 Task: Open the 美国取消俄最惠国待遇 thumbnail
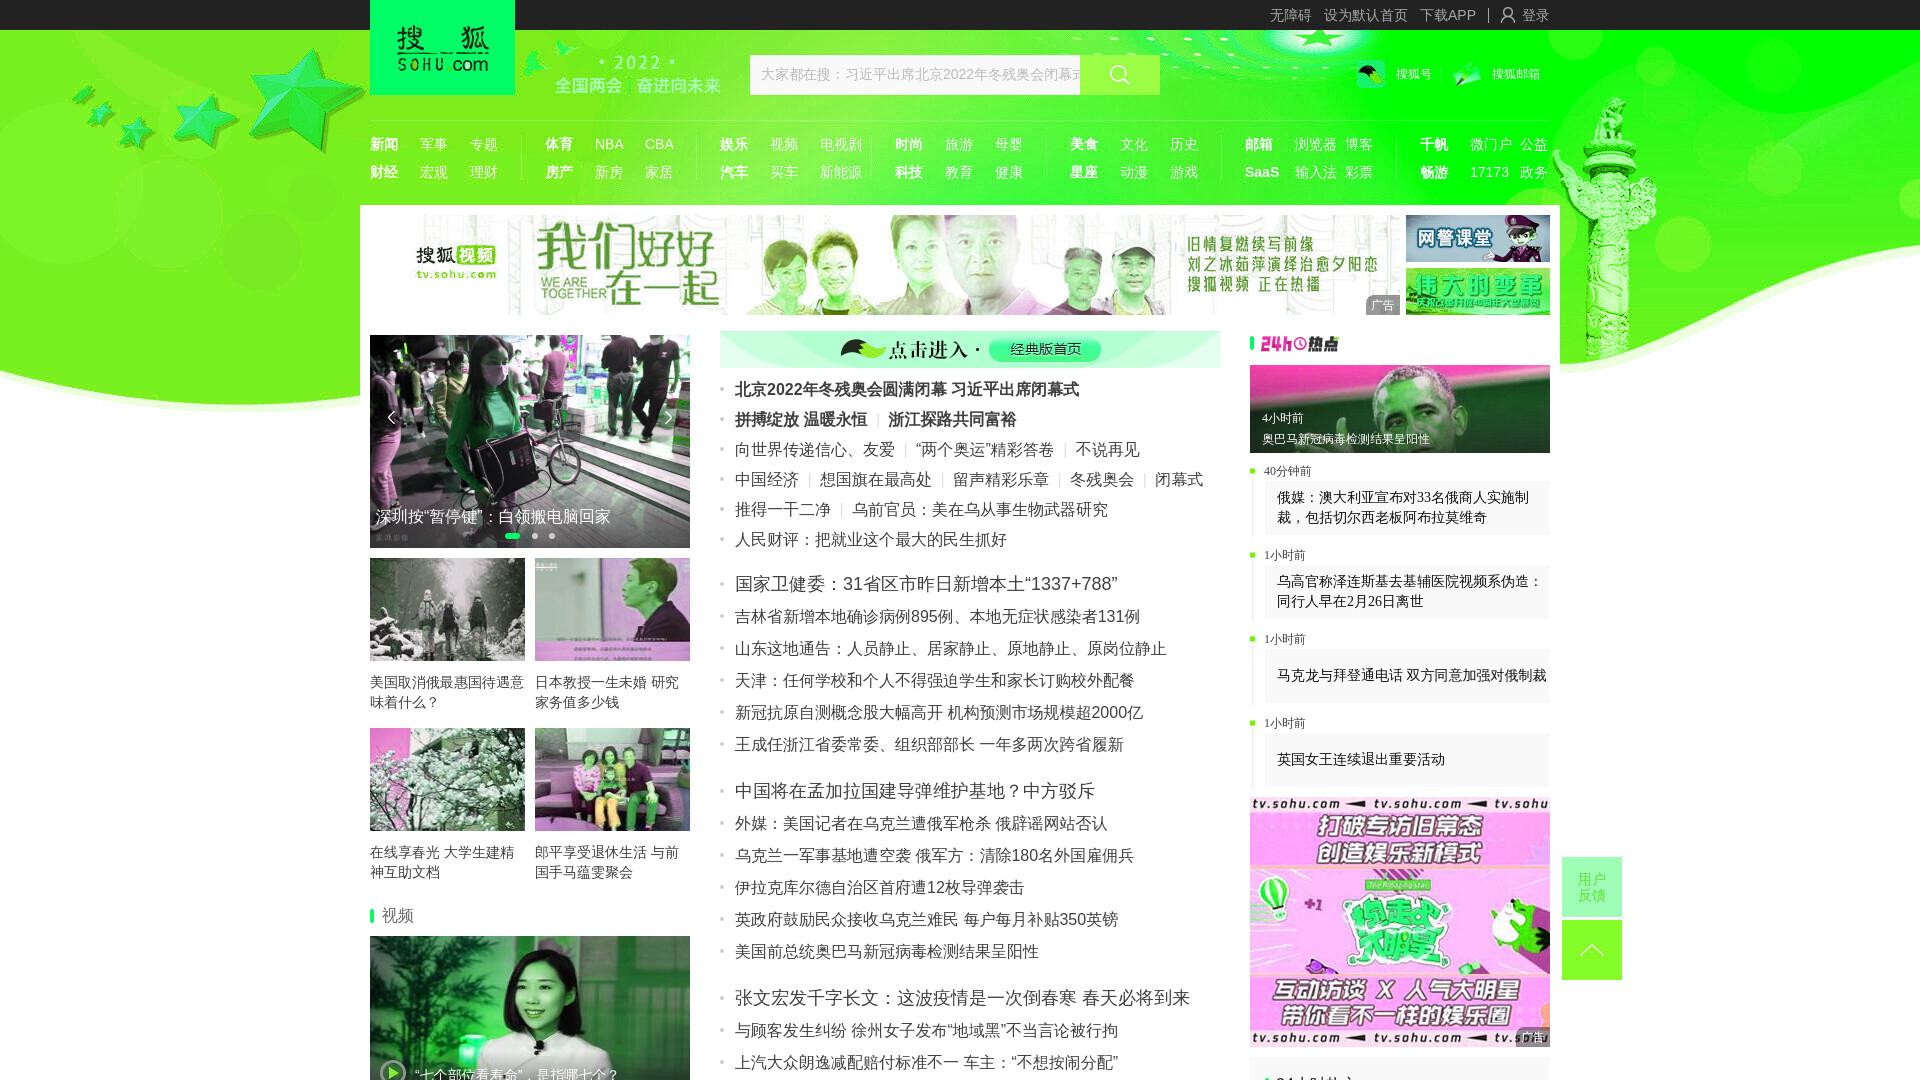point(447,609)
